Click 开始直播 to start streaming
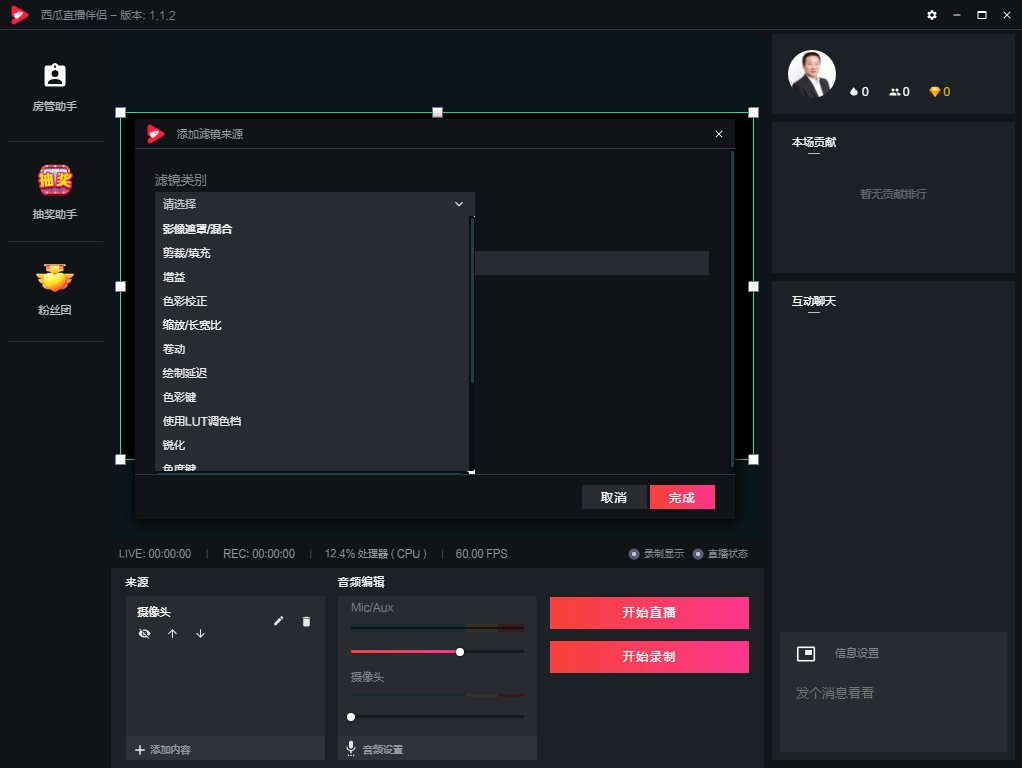The width and height of the screenshot is (1022, 768). tap(648, 612)
